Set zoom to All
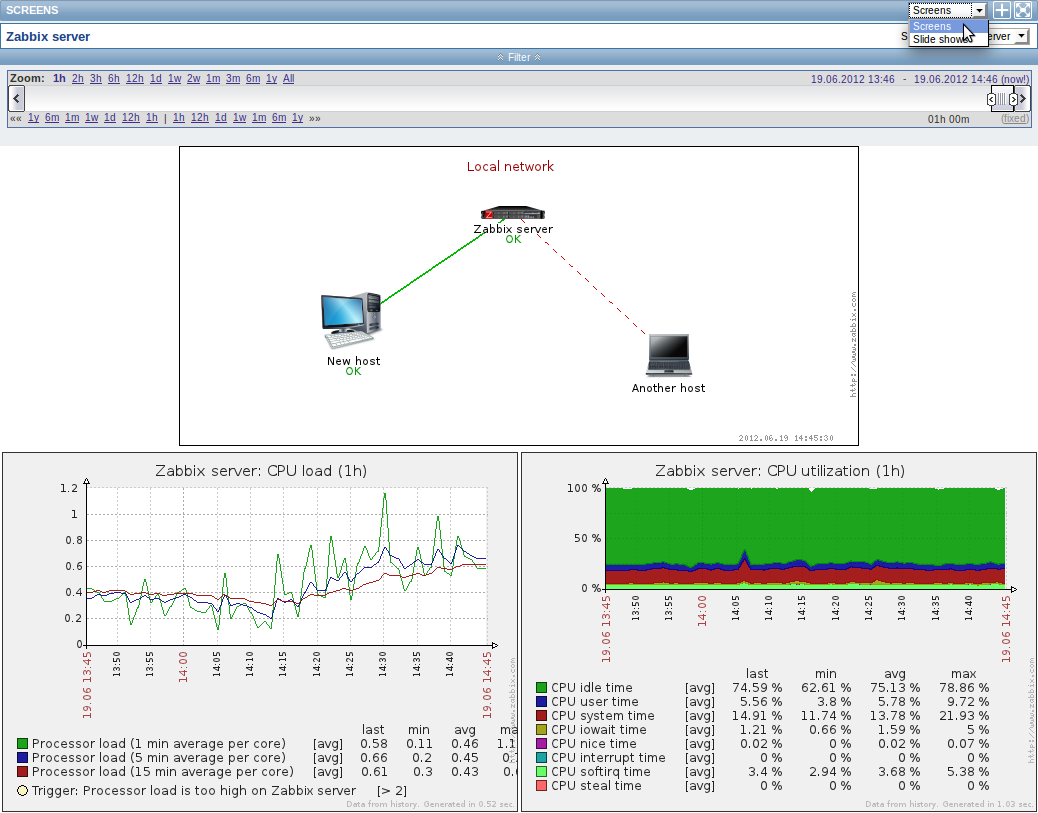 (x=289, y=78)
